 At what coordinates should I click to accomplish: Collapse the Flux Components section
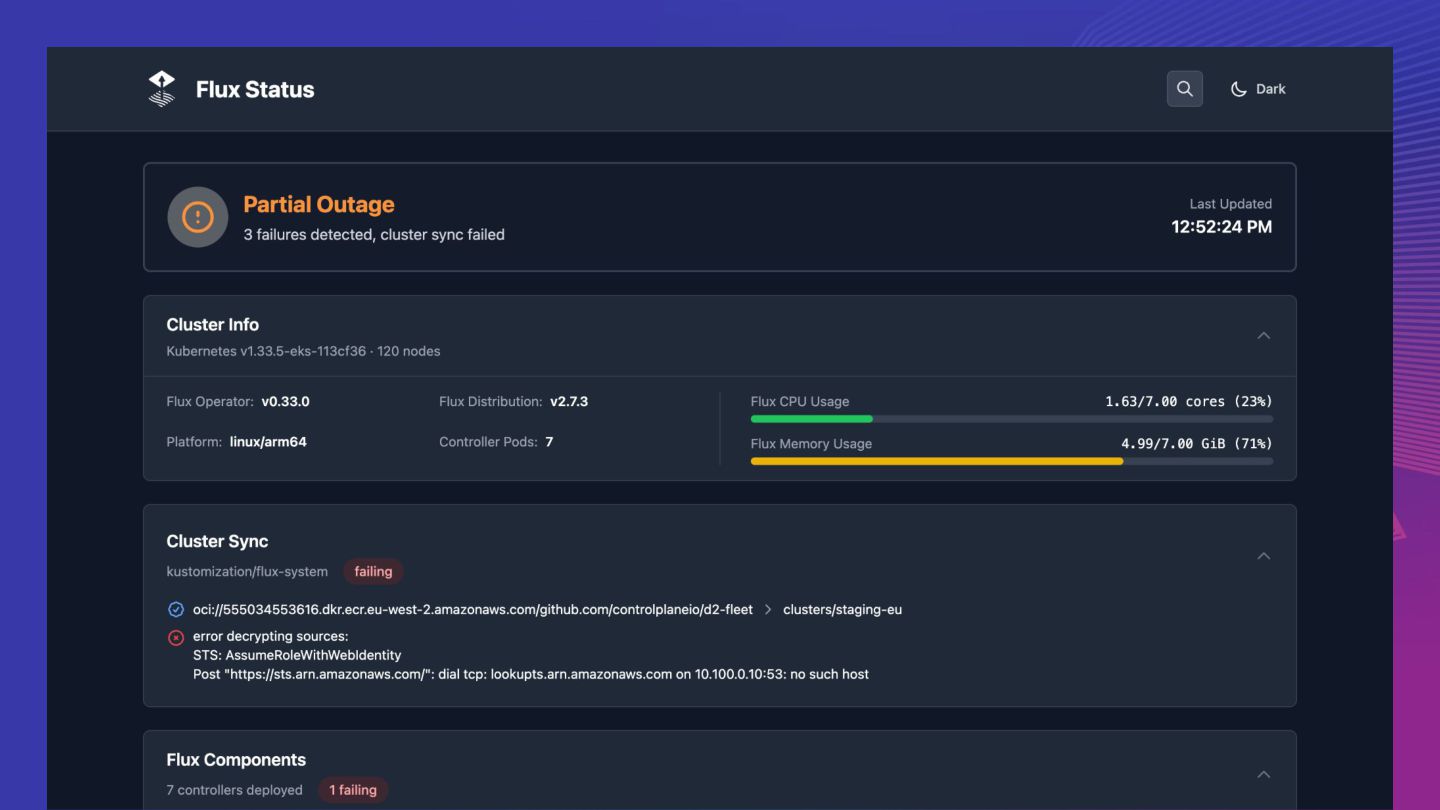1264,775
